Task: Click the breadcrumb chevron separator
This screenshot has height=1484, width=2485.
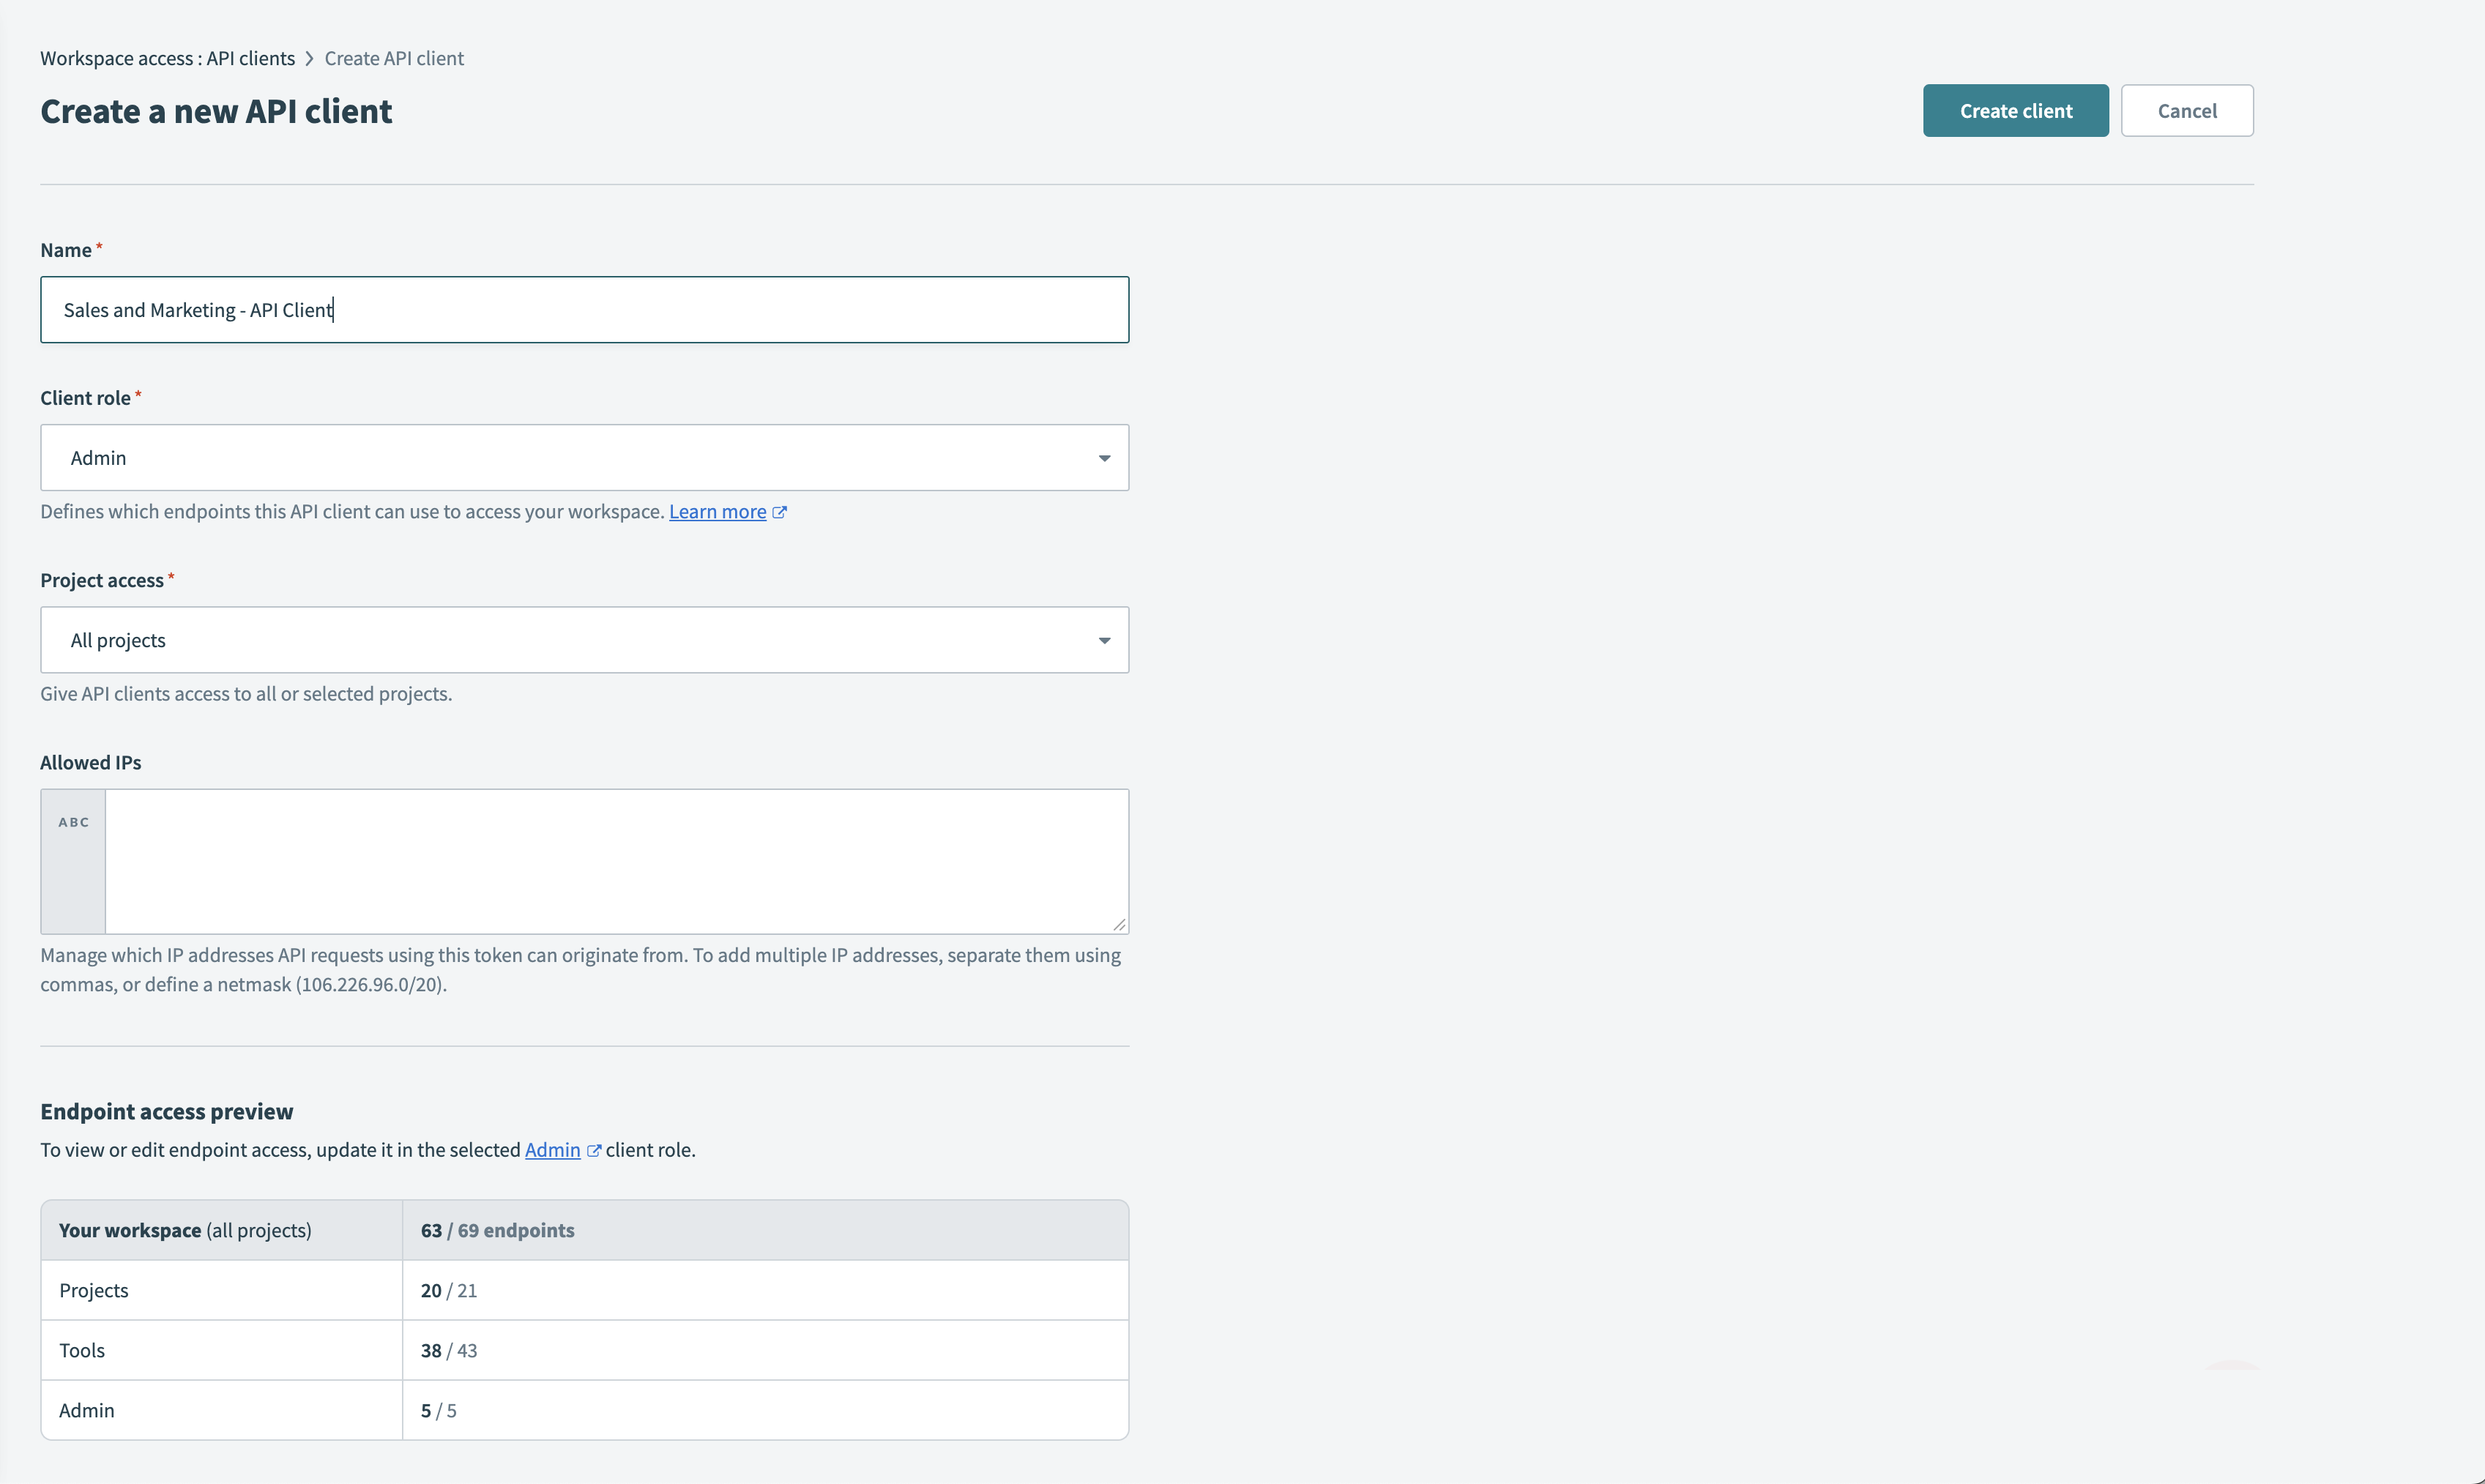Action: click(310, 58)
